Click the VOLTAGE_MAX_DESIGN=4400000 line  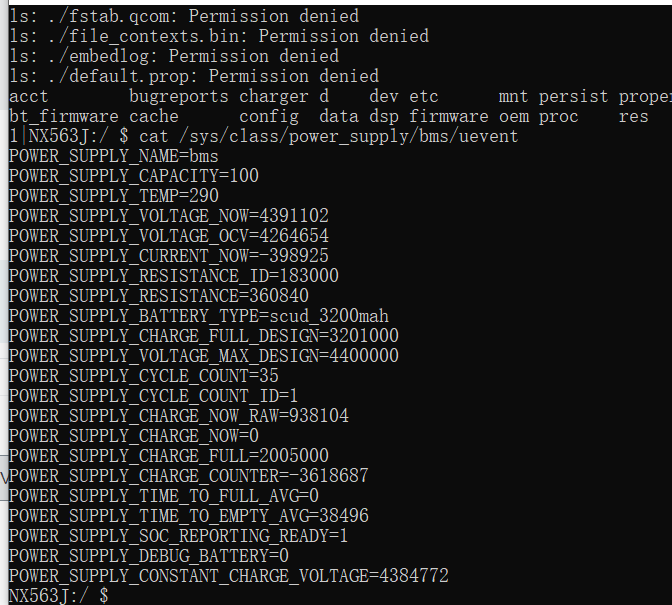pyautogui.click(x=203, y=356)
